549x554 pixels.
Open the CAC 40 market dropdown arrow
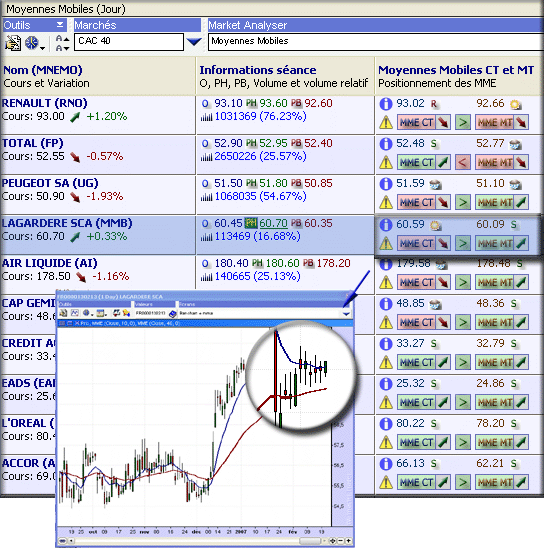click(x=194, y=42)
